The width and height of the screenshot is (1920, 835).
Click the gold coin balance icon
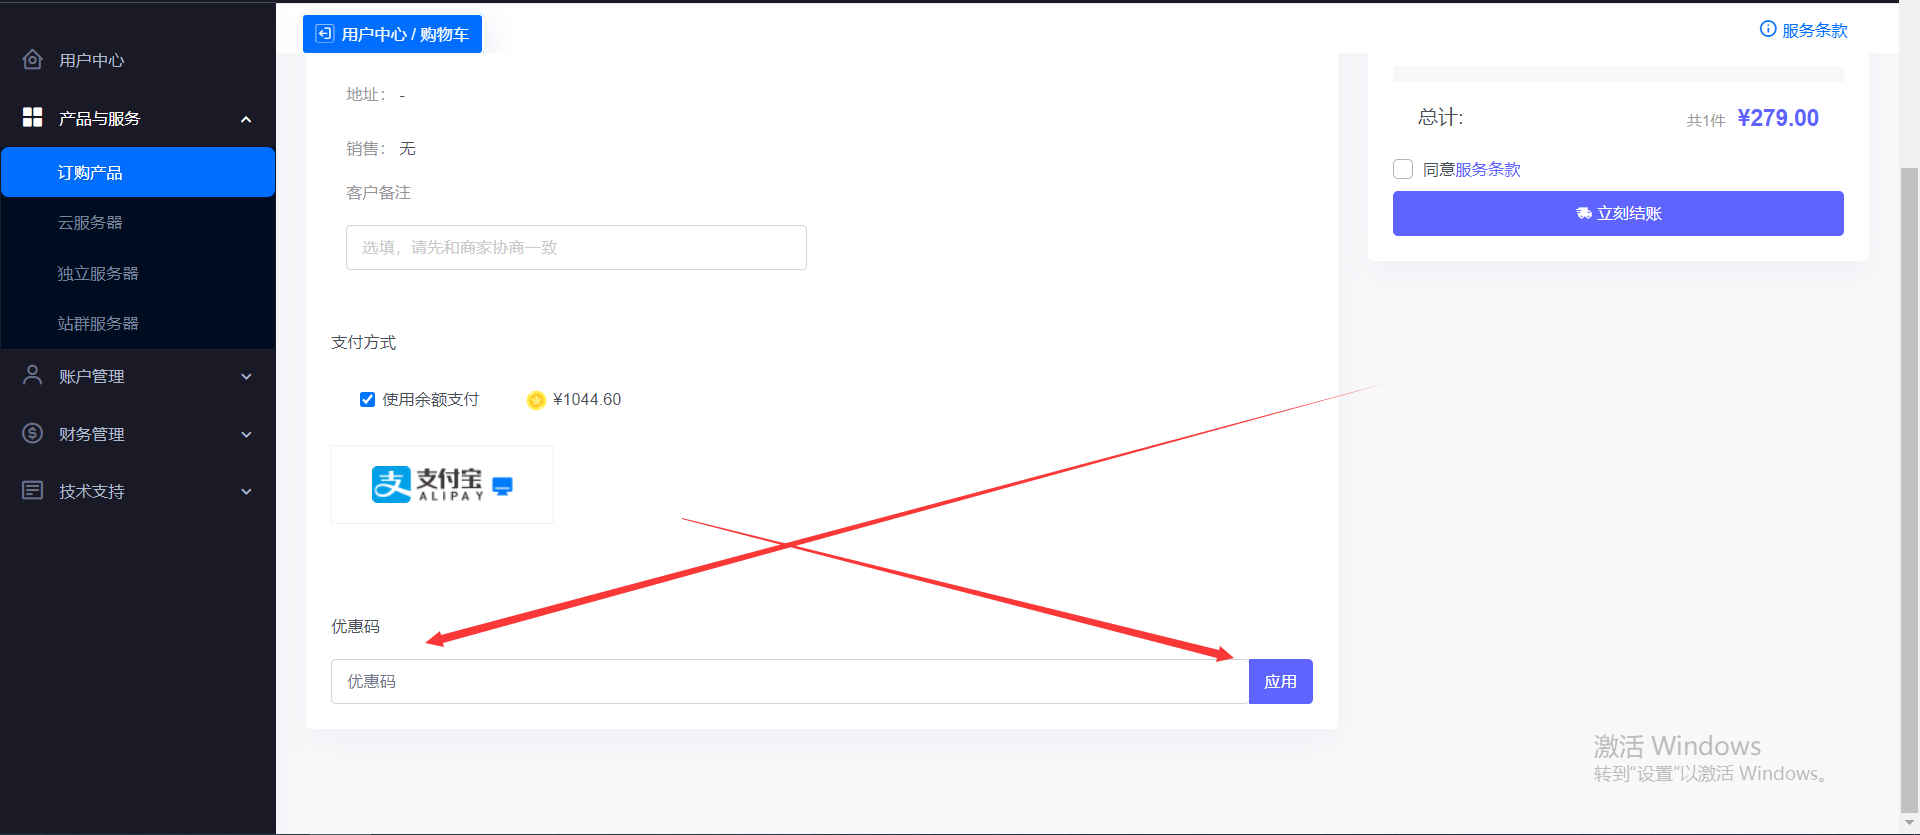coord(536,400)
